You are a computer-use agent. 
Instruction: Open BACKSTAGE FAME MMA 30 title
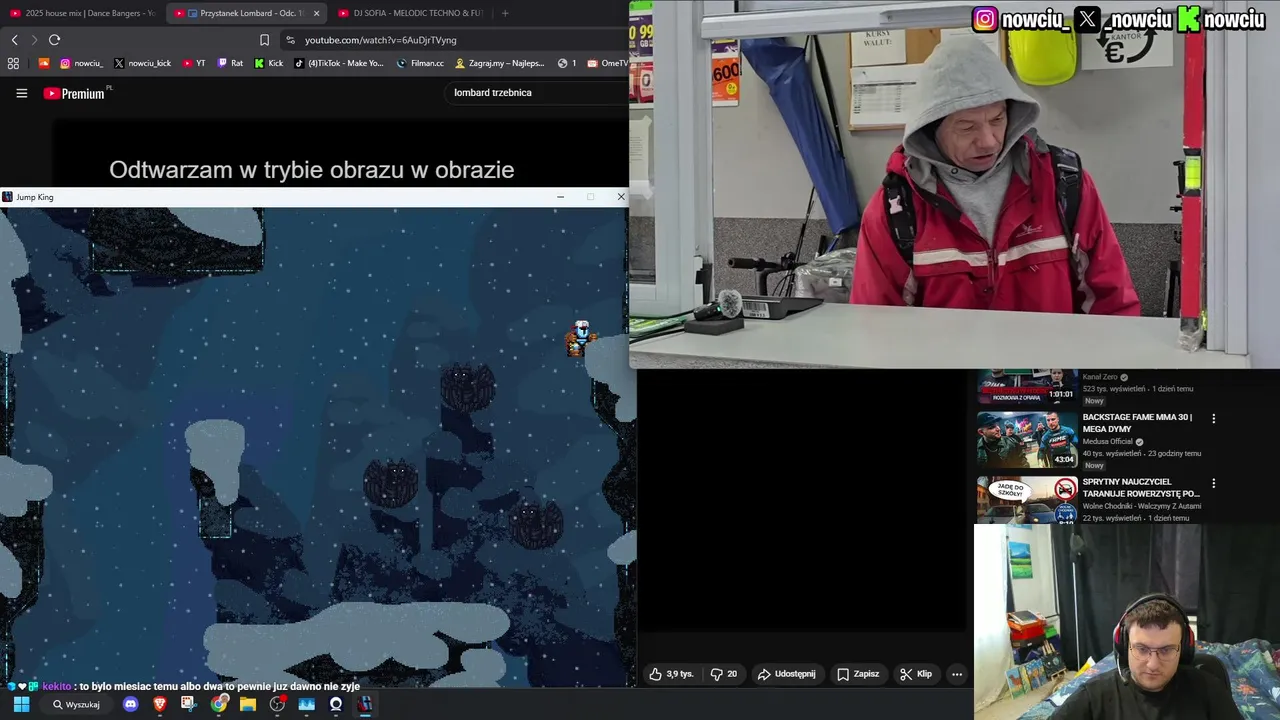click(x=1137, y=423)
